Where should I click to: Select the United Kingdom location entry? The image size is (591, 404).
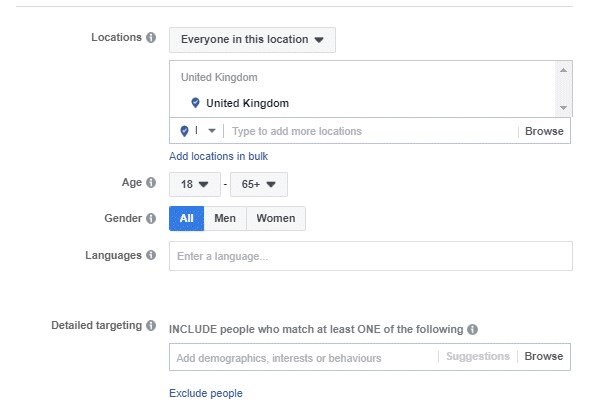click(x=247, y=103)
